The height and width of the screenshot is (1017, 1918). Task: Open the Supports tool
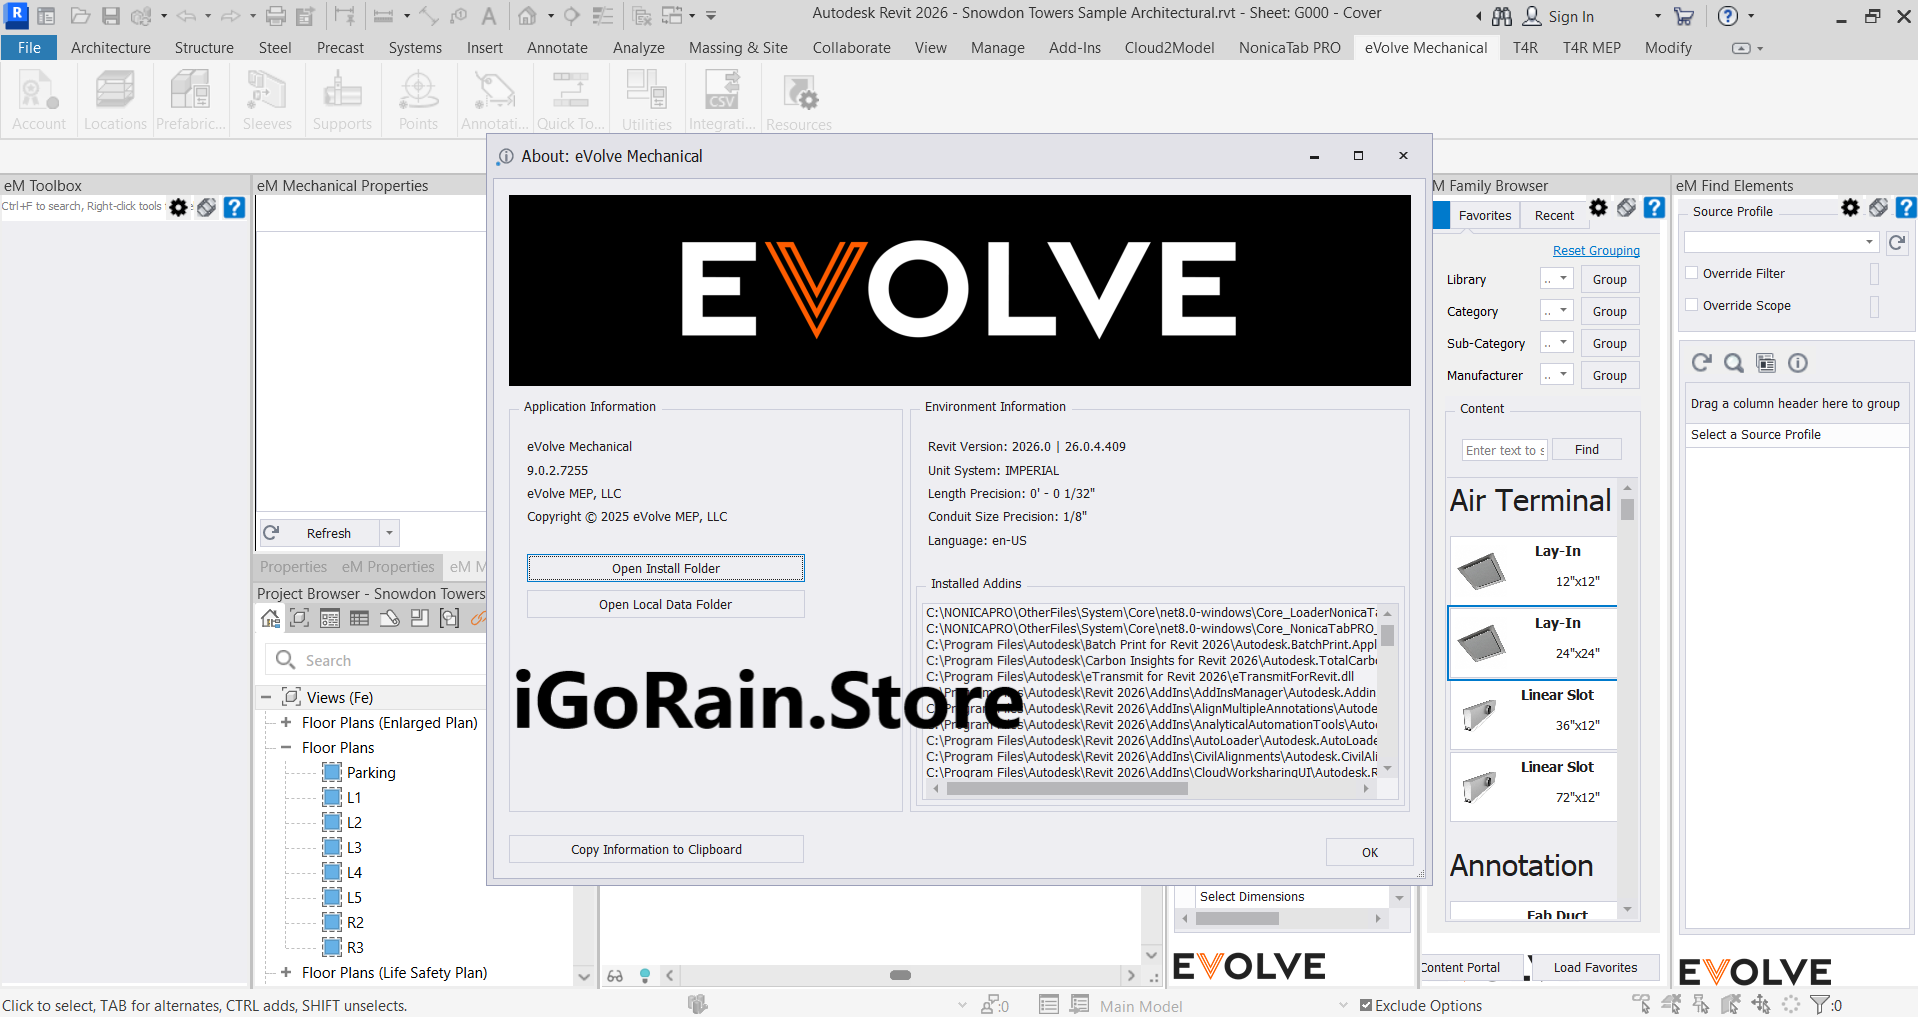342,98
